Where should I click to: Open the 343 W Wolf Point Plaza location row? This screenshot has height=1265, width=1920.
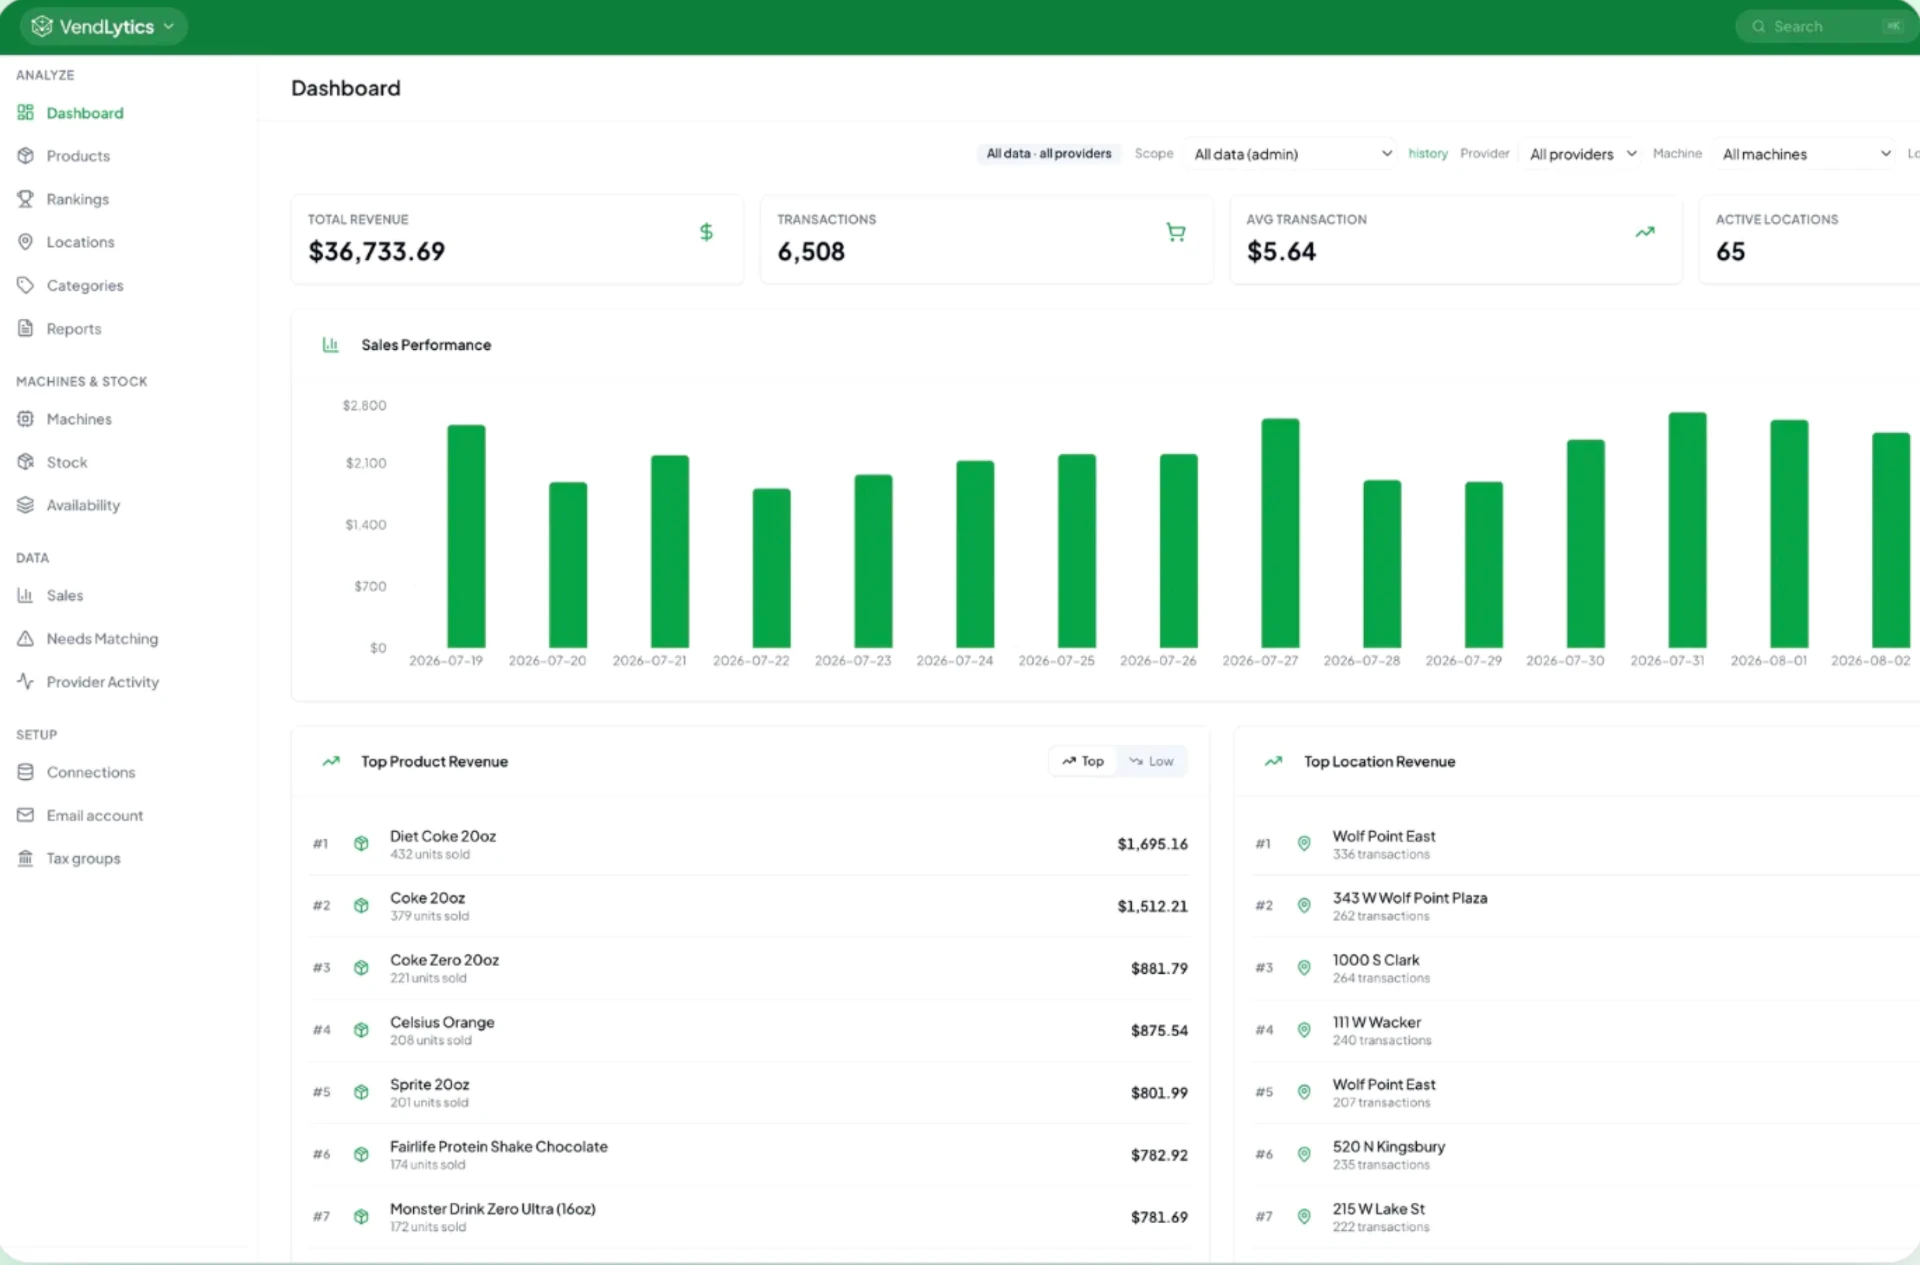(1585, 906)
